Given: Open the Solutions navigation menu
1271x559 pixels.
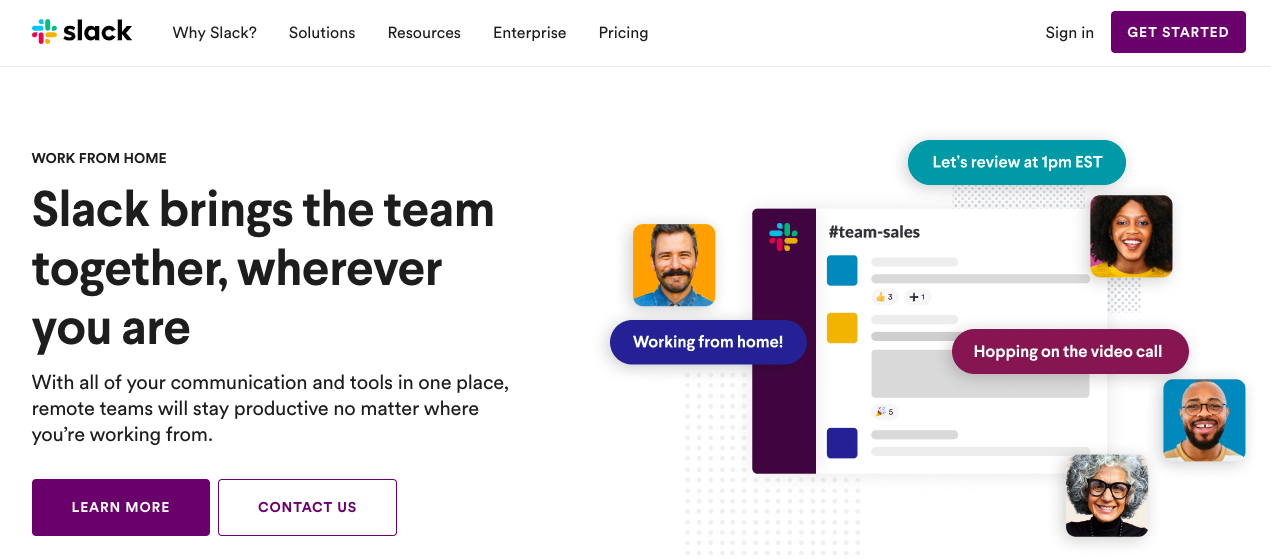Looking at the screenshot, I should (x=322, y=33).
